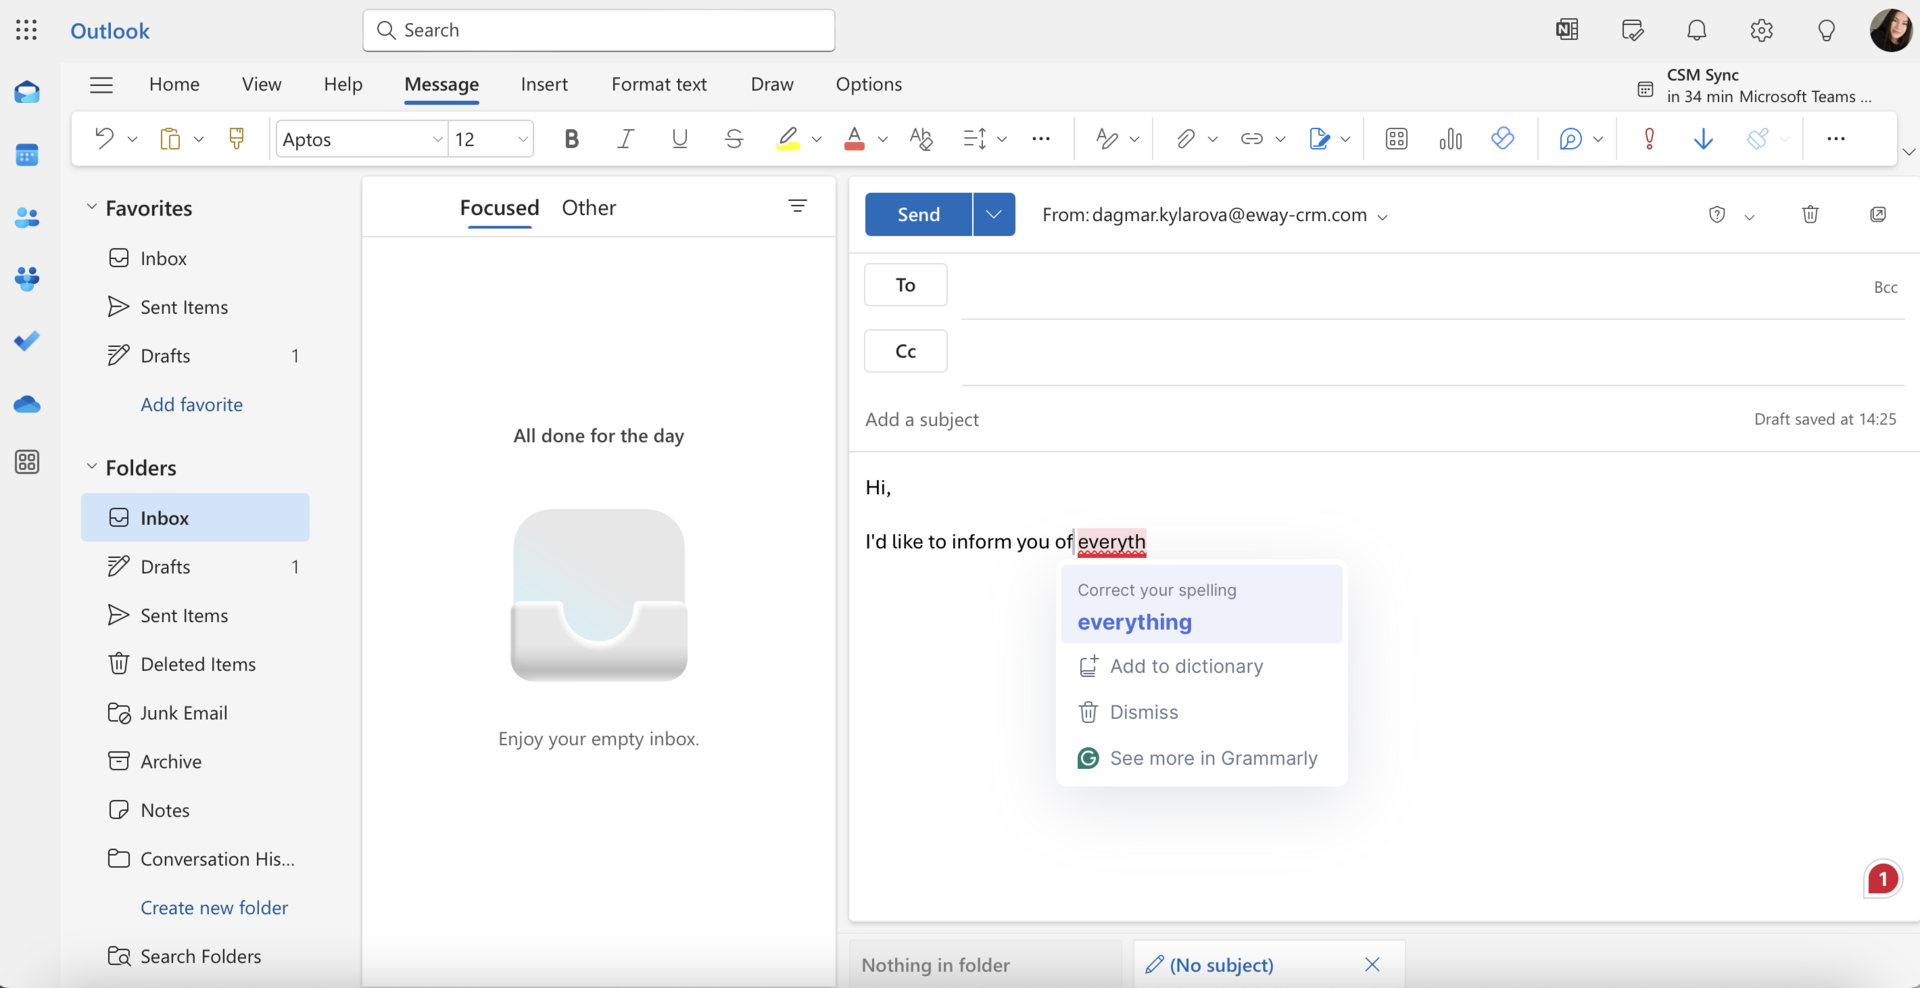The image size is (1920, 988).
Task: Open the Settings gear
Action: pos(1762,30)
